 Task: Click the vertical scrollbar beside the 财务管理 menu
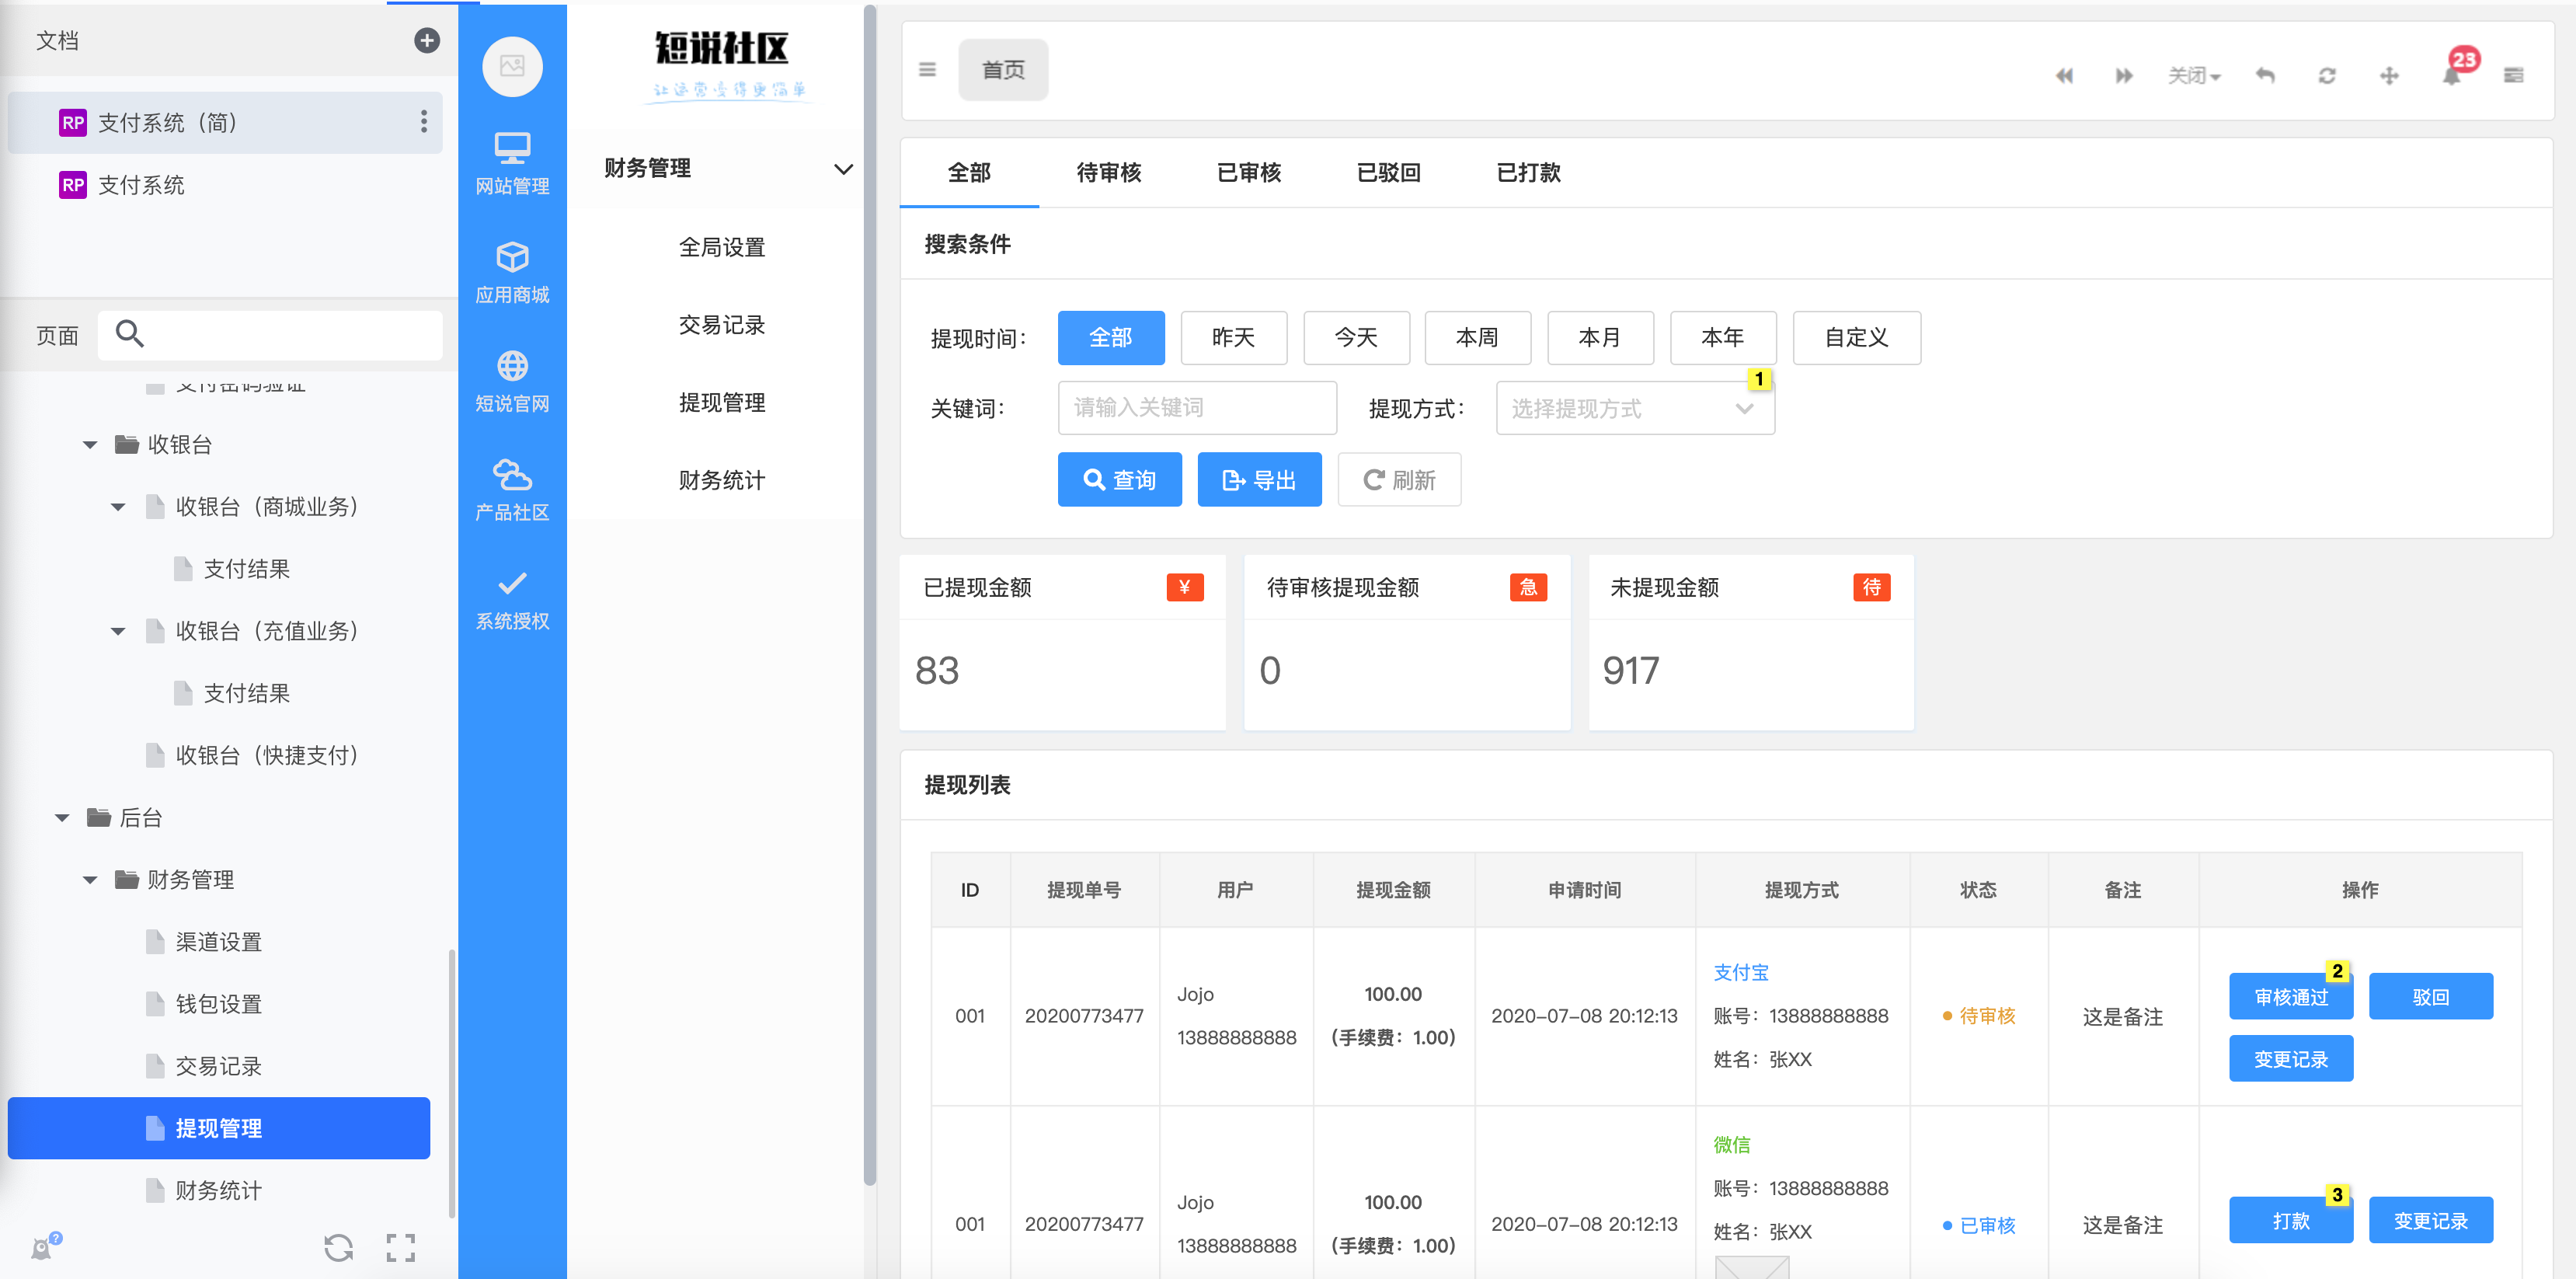pyautogui.click(x=870, y=597)
